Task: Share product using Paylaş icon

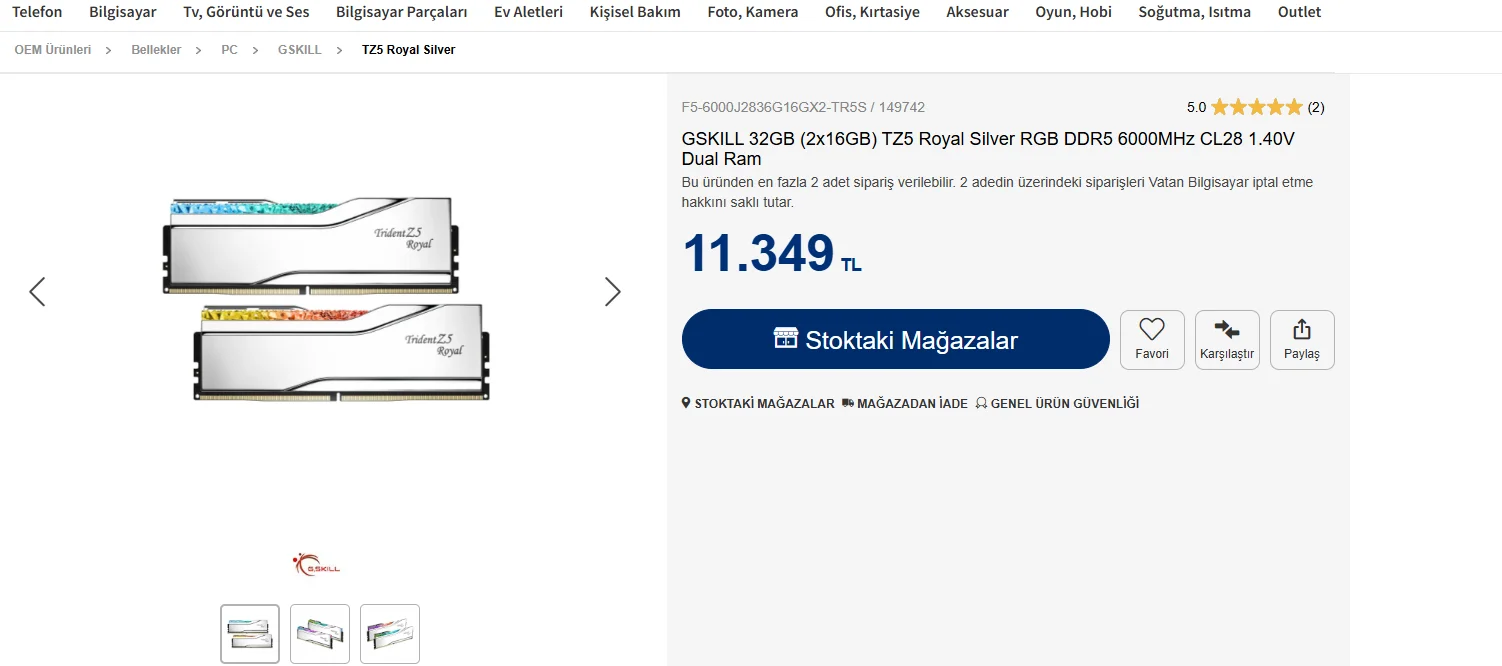Action: tap(1302, 340)
